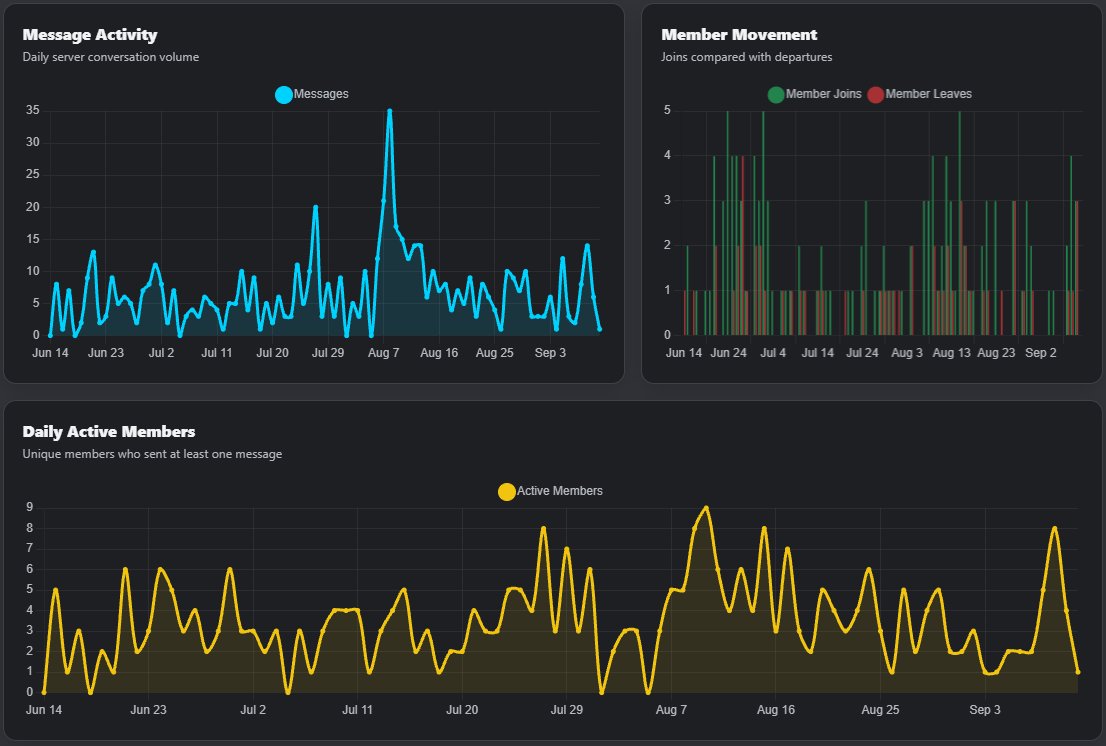Click 'Aug 7' label on Message Activity axis
This screenshot has width=1106, height=746.
pos(384,353)
